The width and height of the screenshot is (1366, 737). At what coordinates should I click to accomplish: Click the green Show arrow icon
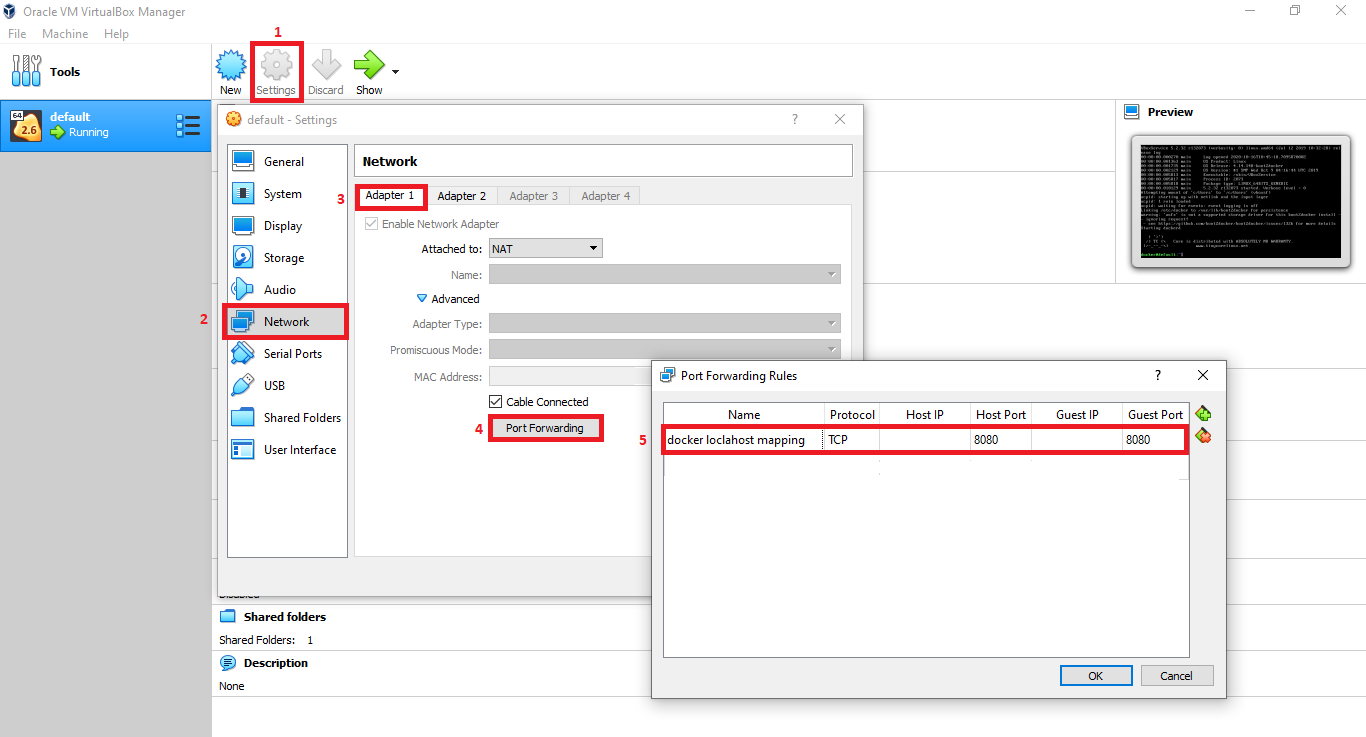pos(369,65)
